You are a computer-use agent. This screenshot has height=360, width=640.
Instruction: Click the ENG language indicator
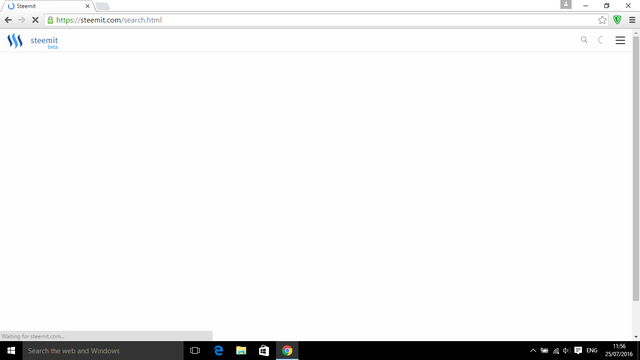[x=592, y=351]
